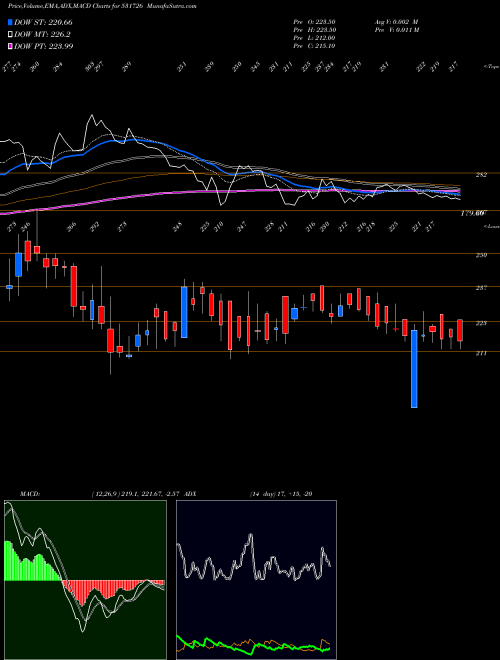
Task: Click the MACD '(12,26,9) 219.1, 221.67, -2.57' values
Action: point(136,494)
